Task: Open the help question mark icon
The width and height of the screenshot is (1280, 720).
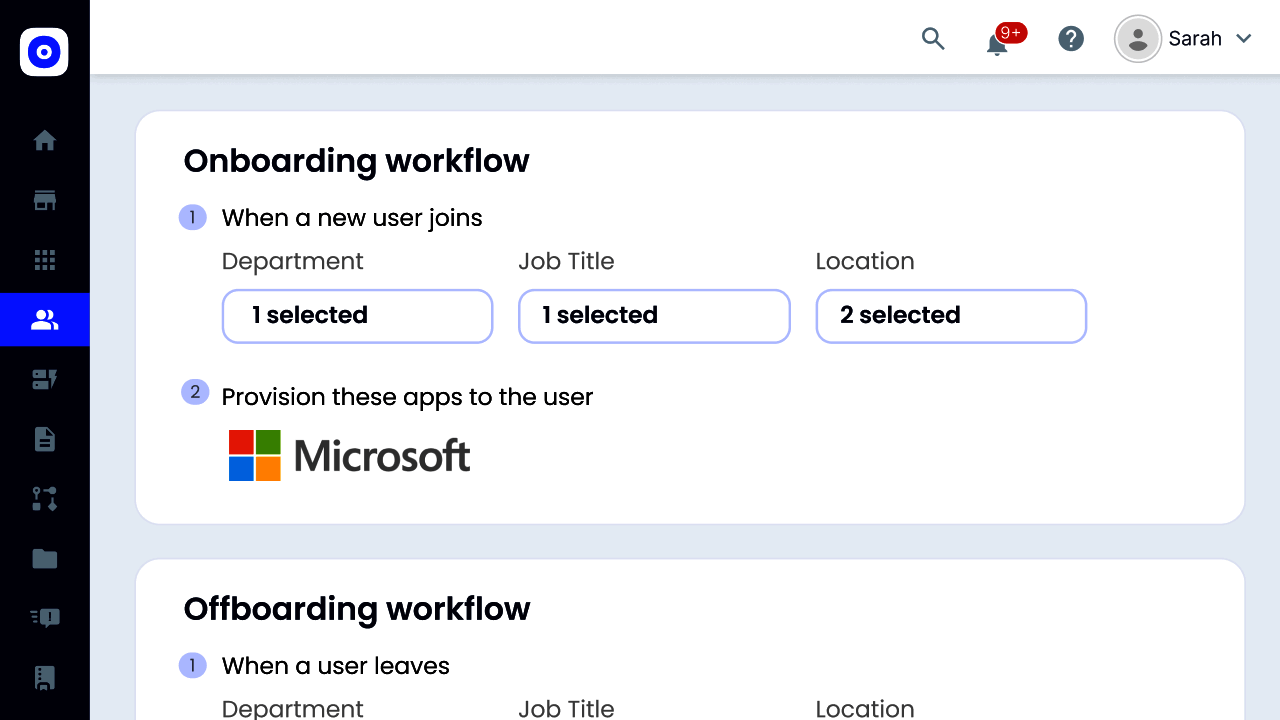Action: pos(1071,39)
